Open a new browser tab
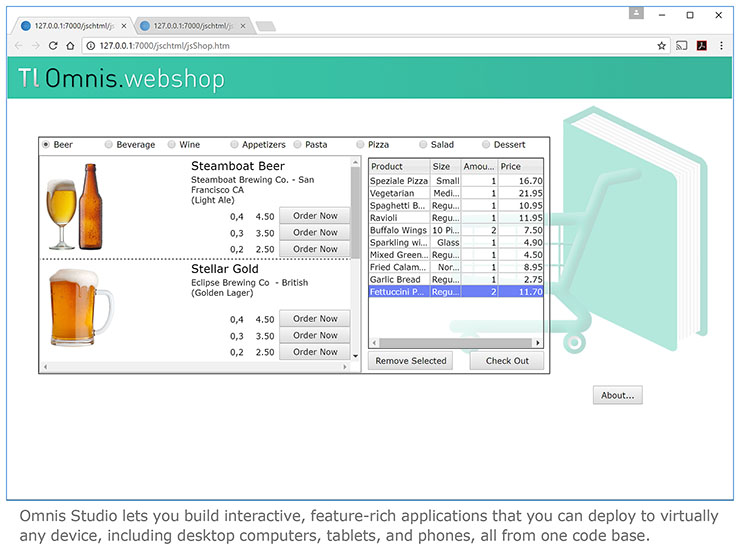This screenshot has height=553, width=740. pyautogui.click(x=265, y=26)
